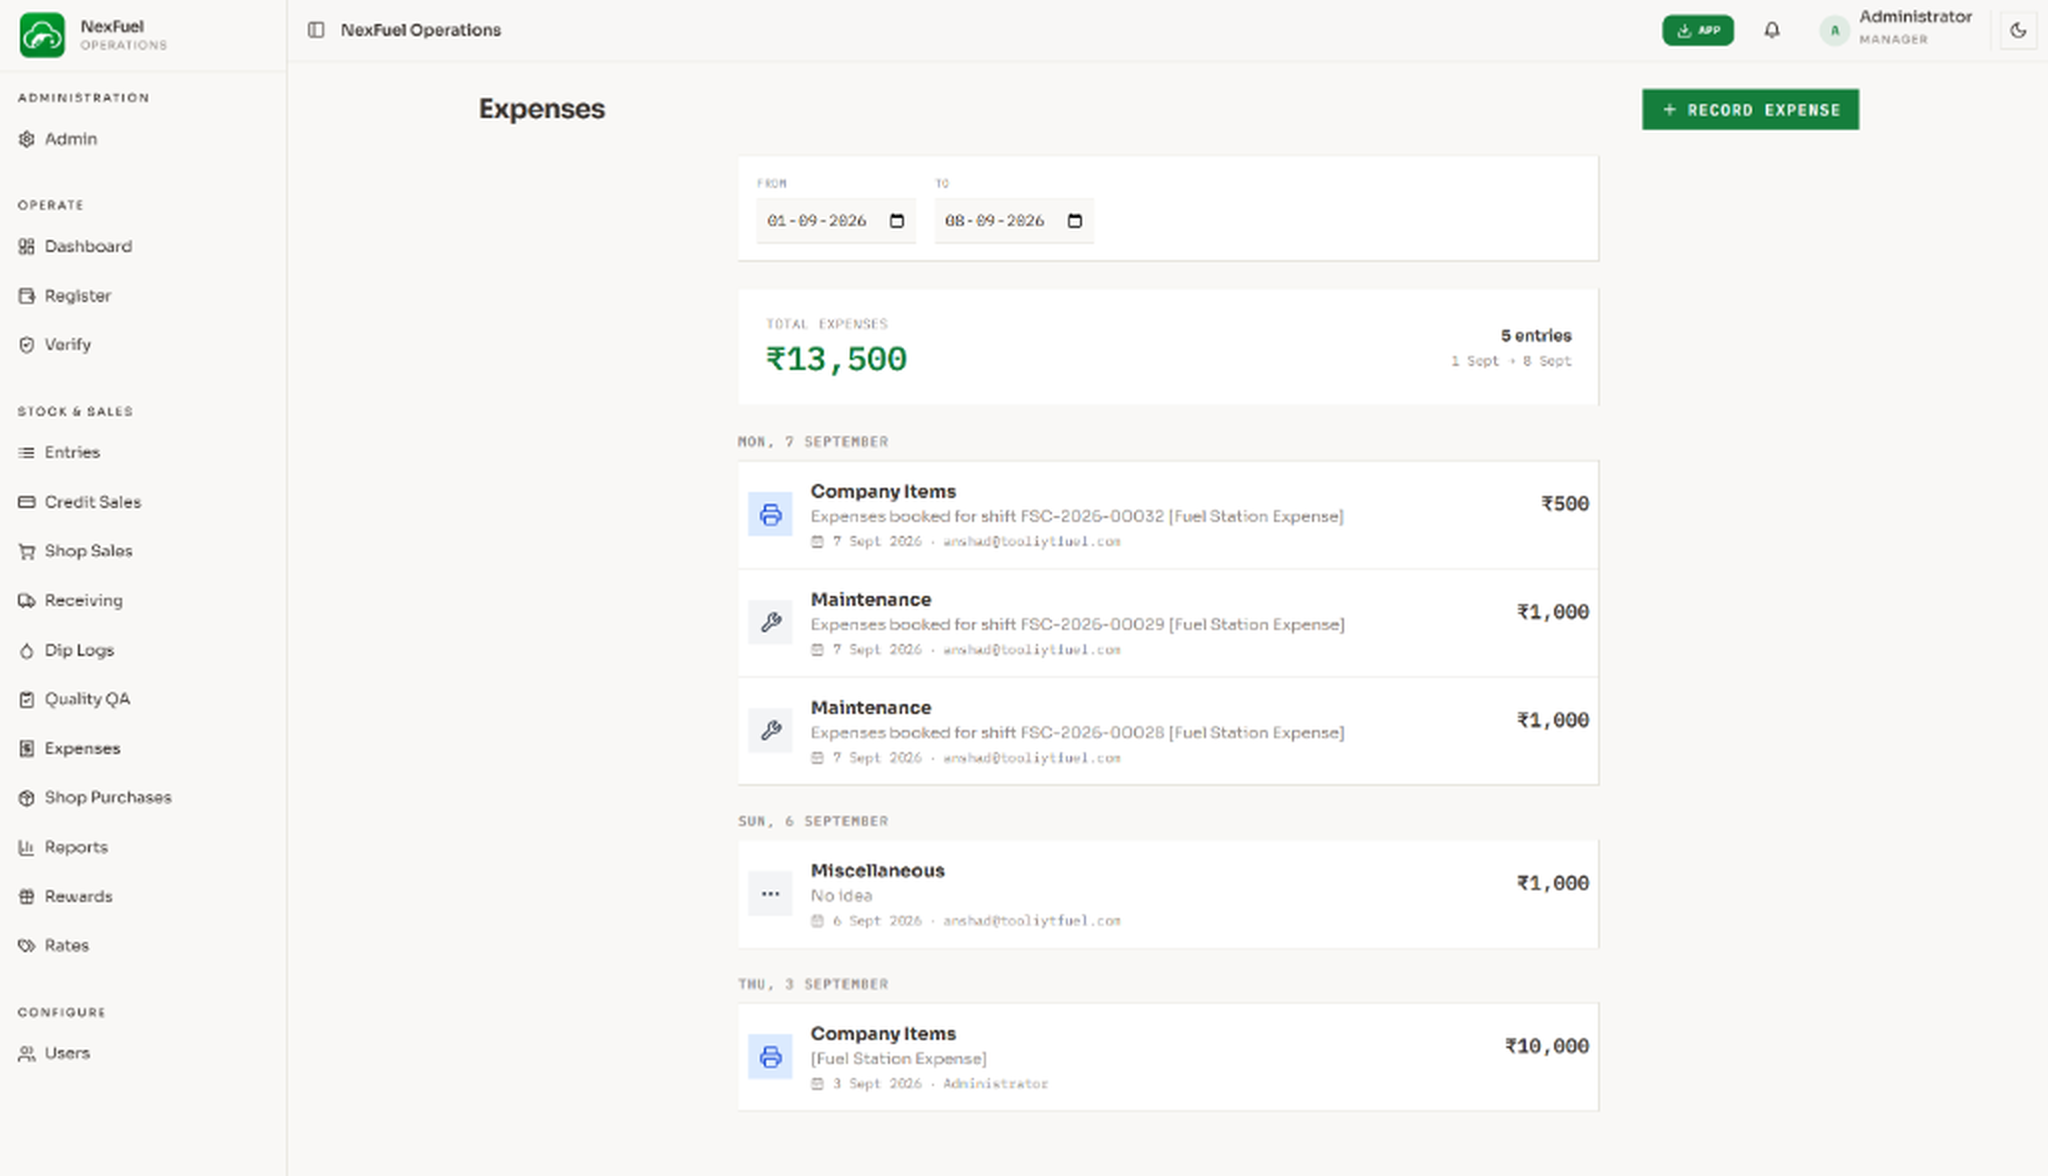Click the Admin gear icon
This screenshot has width=2048, height=1176.
[x=27, y=139]
